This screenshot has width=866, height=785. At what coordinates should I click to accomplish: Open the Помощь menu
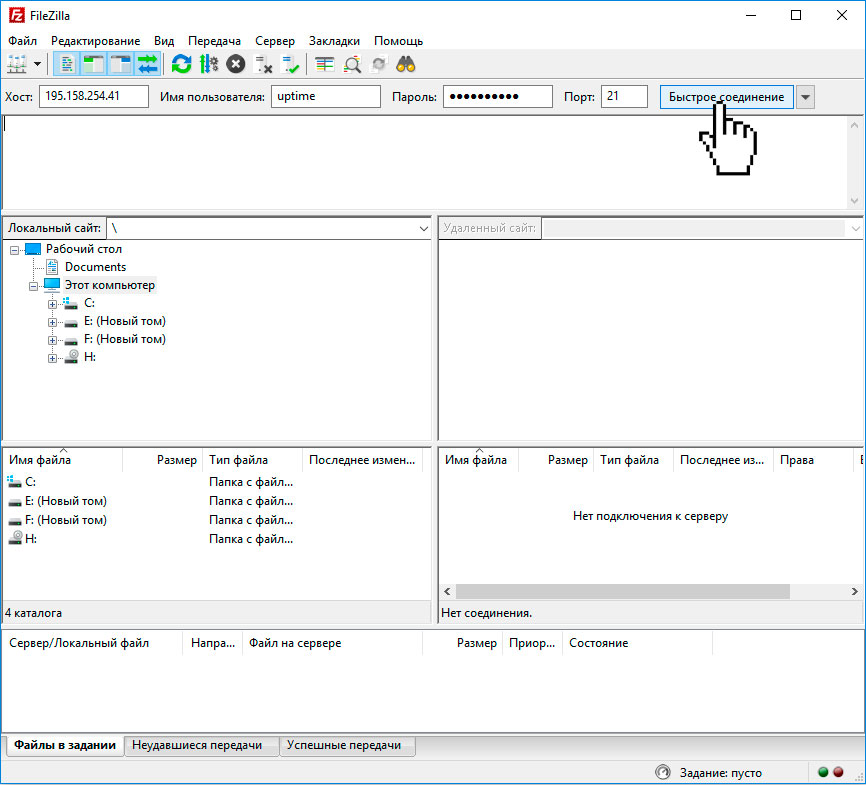point(398,41)
